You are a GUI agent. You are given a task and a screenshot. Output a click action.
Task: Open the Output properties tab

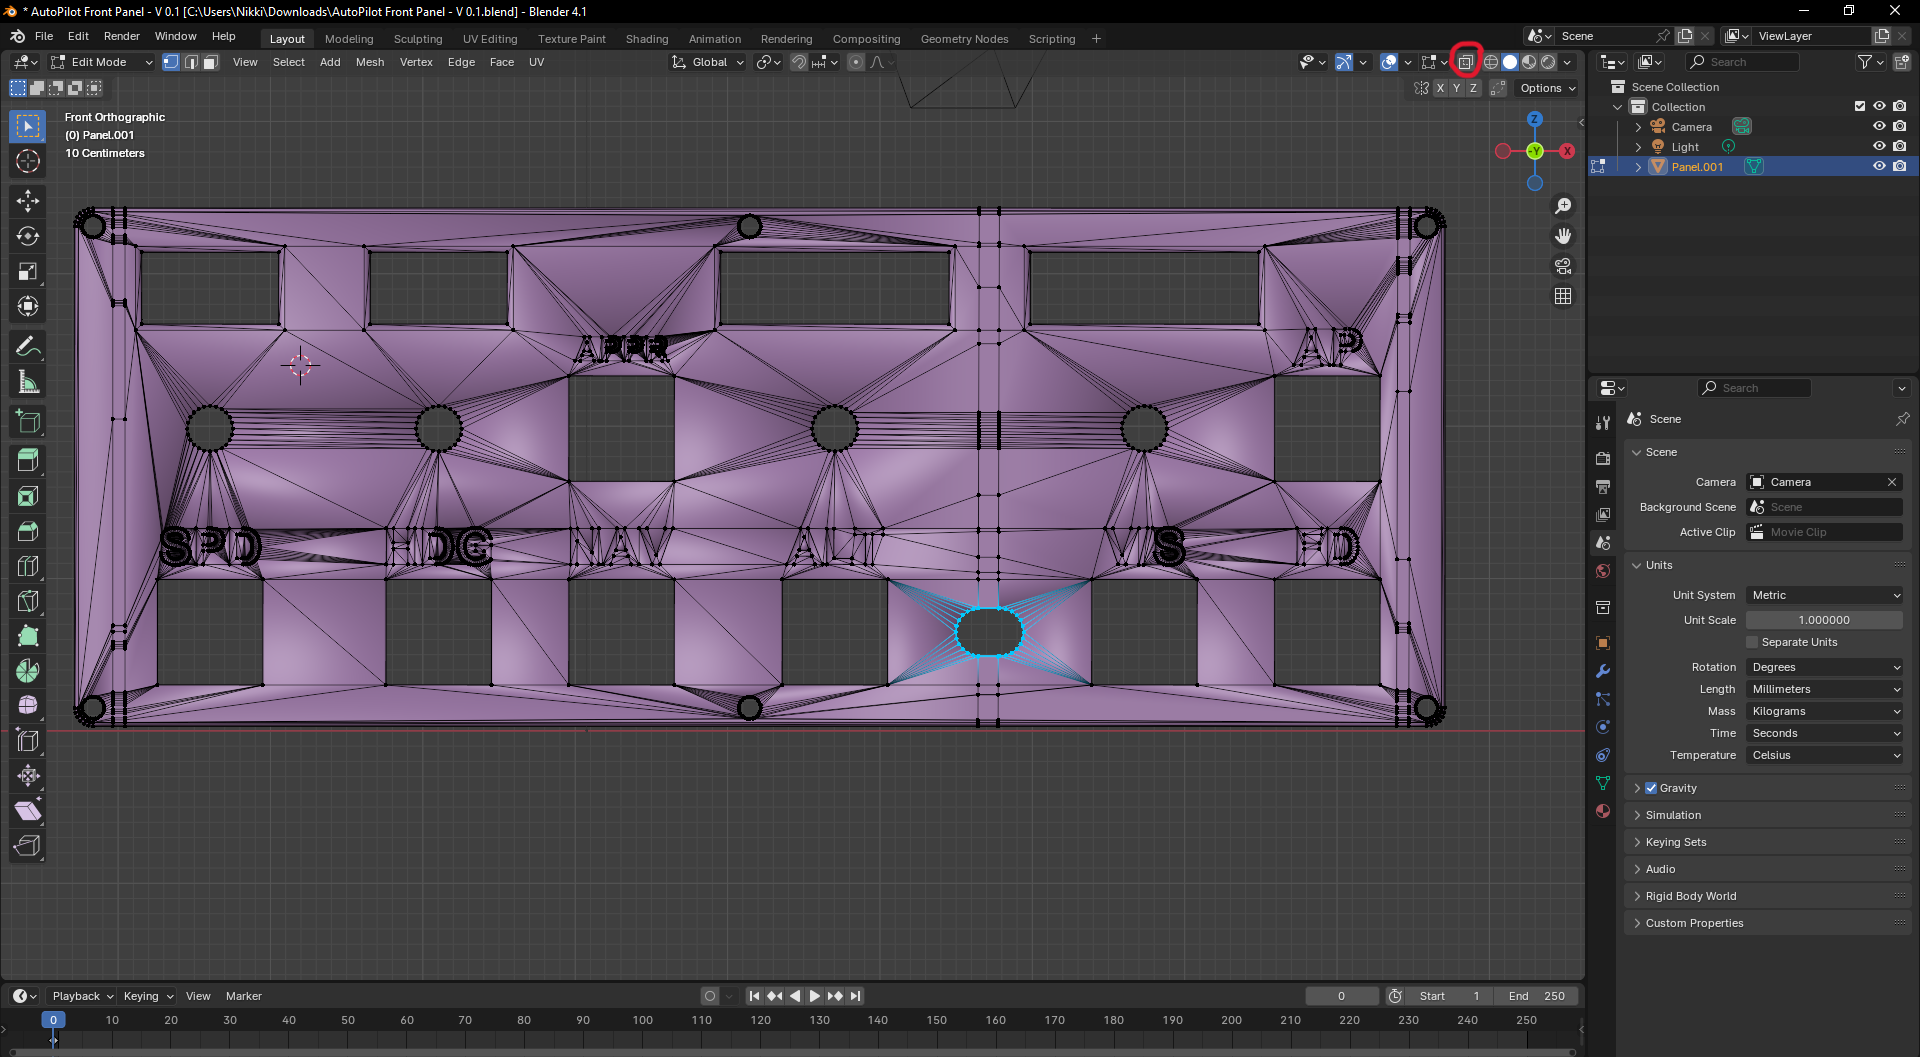point(1603,486)
